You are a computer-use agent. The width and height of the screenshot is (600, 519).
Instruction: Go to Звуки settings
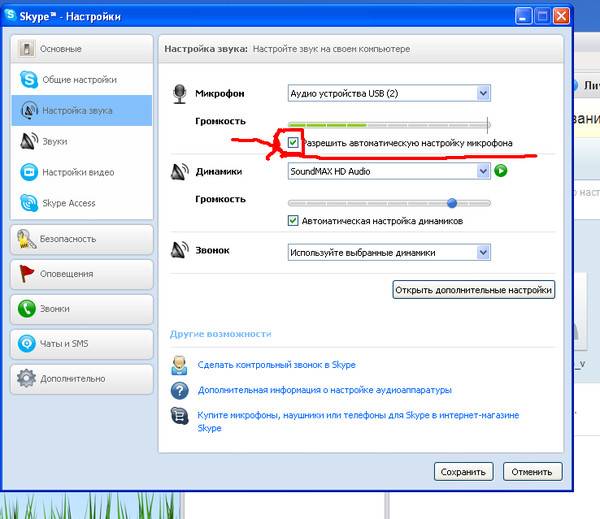tap(82, 141)
